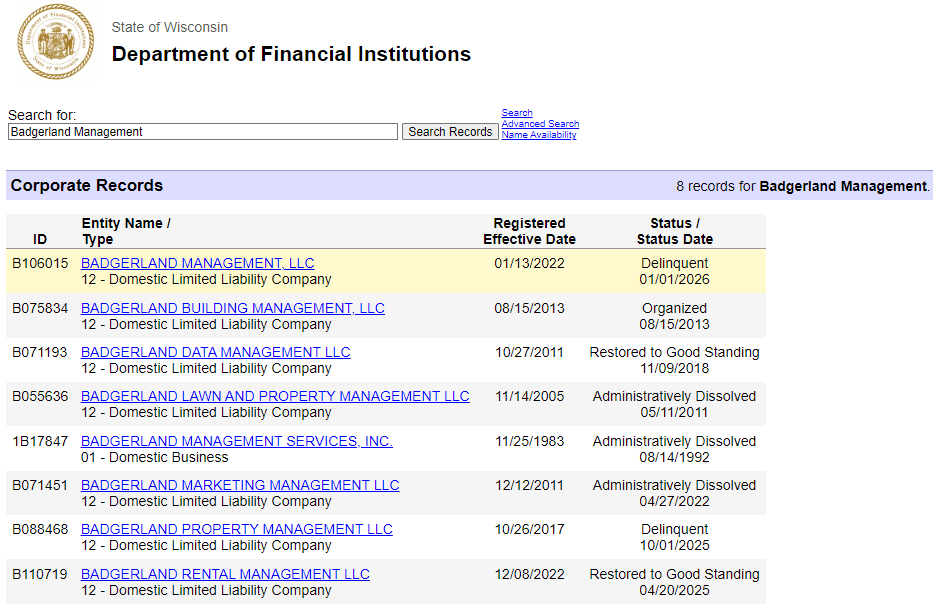Click the State of Wisconsin text

[x=170, y=27]
